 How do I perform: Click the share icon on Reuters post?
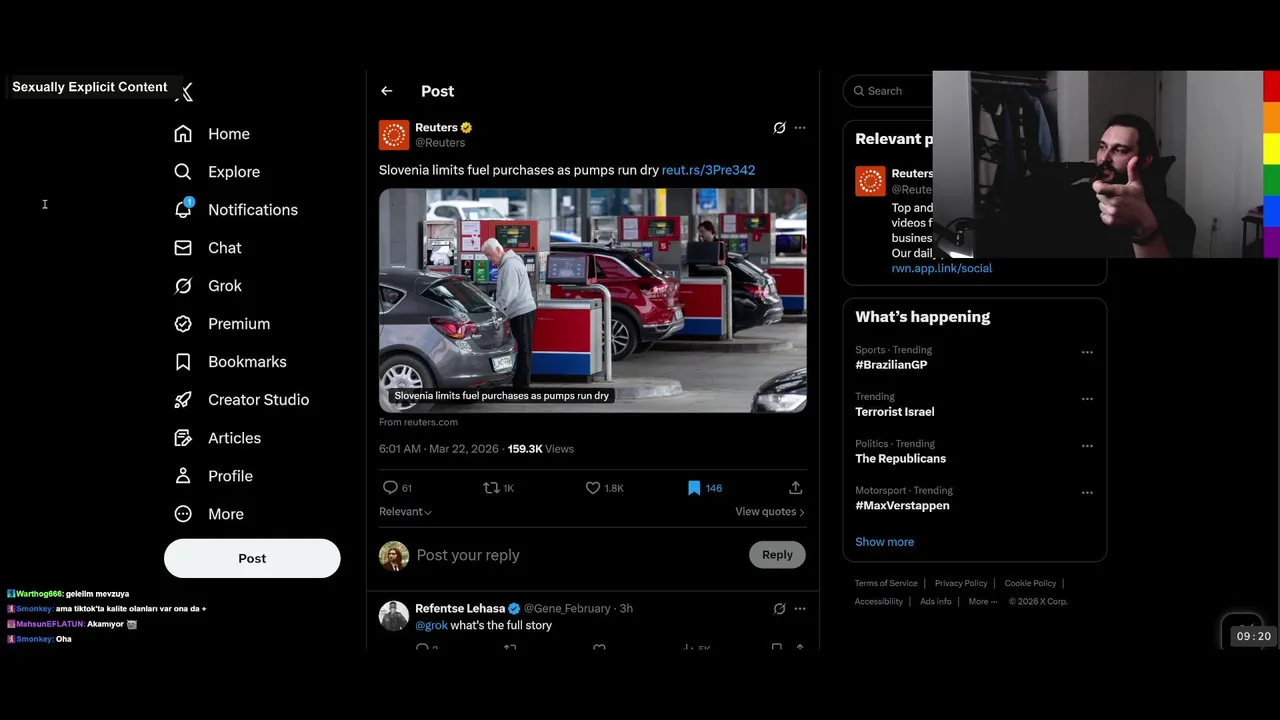[x=796, y=488]
